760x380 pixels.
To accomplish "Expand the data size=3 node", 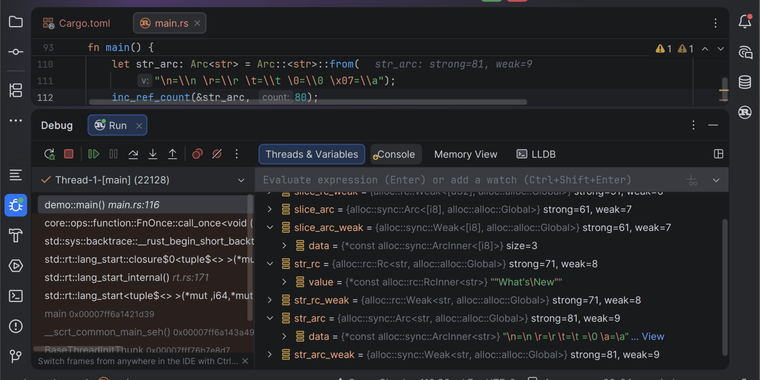I will tap(285, 246).
